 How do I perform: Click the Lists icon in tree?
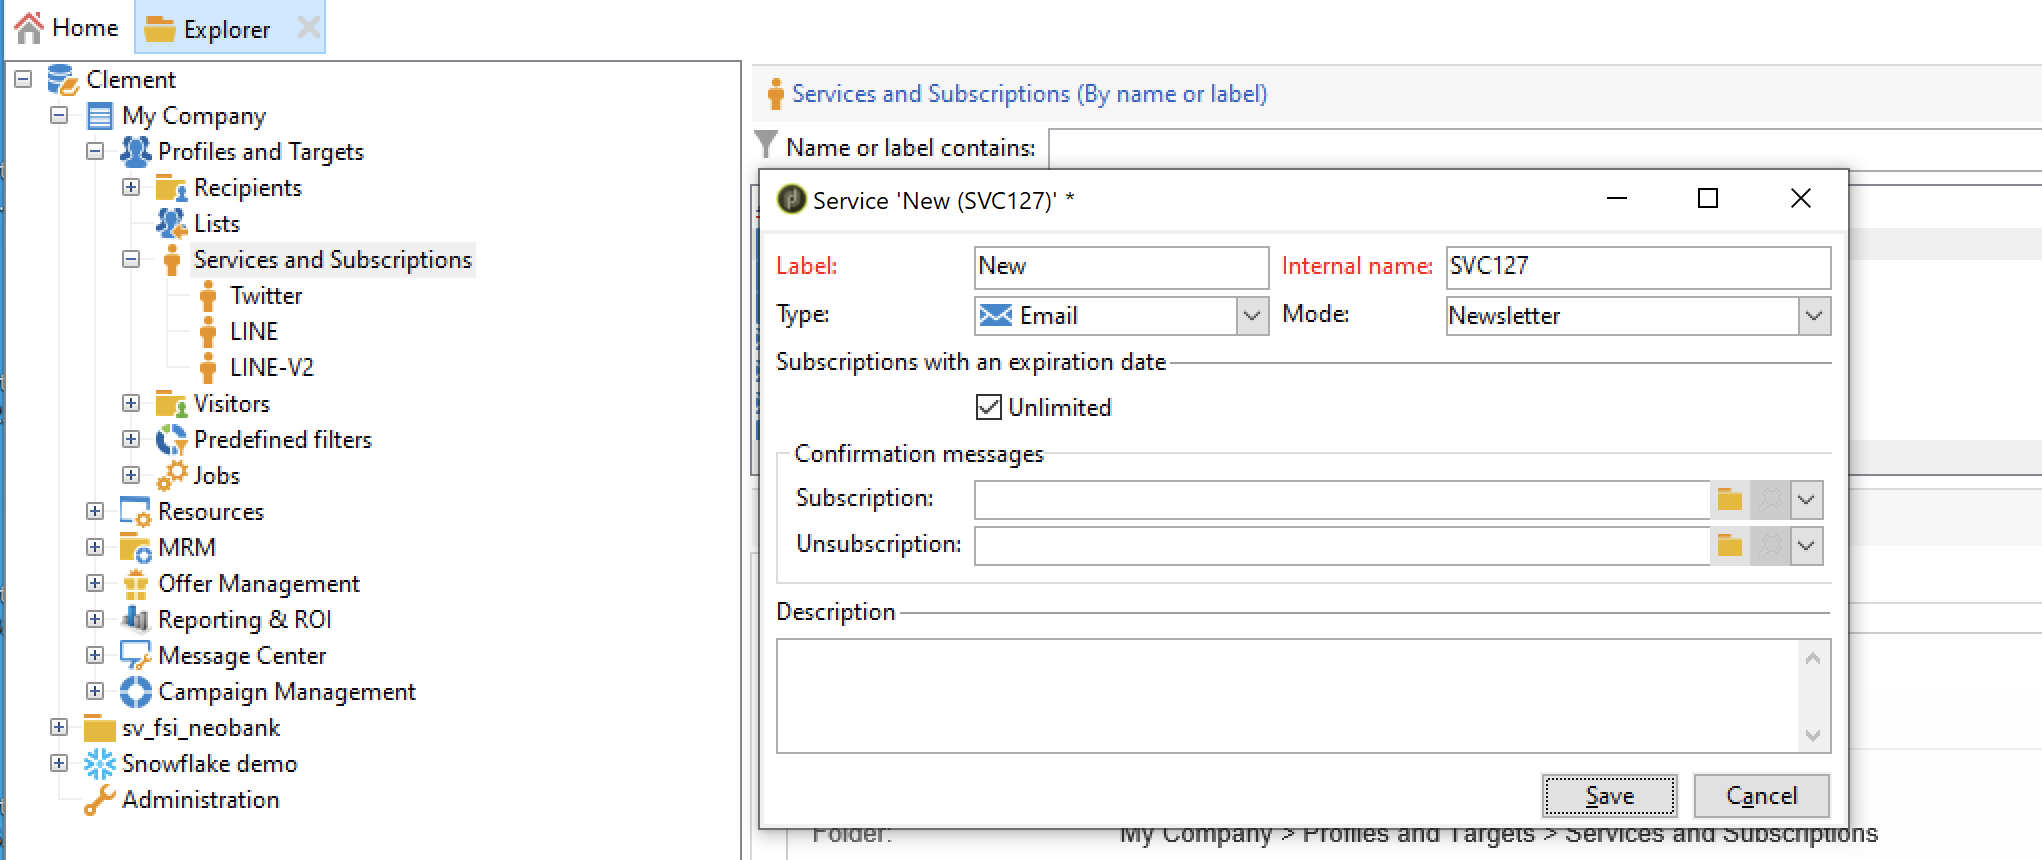click(x=171, y=223)
